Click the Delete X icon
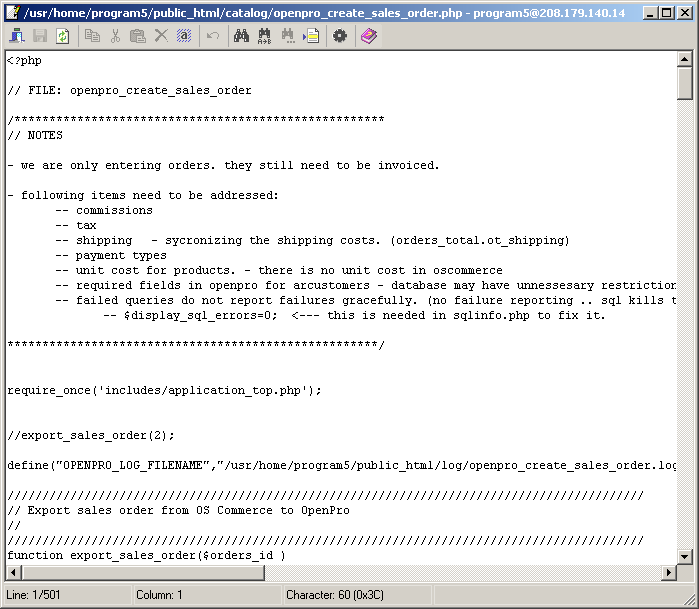This screenshot has height=609, width=699. [161, 36]
